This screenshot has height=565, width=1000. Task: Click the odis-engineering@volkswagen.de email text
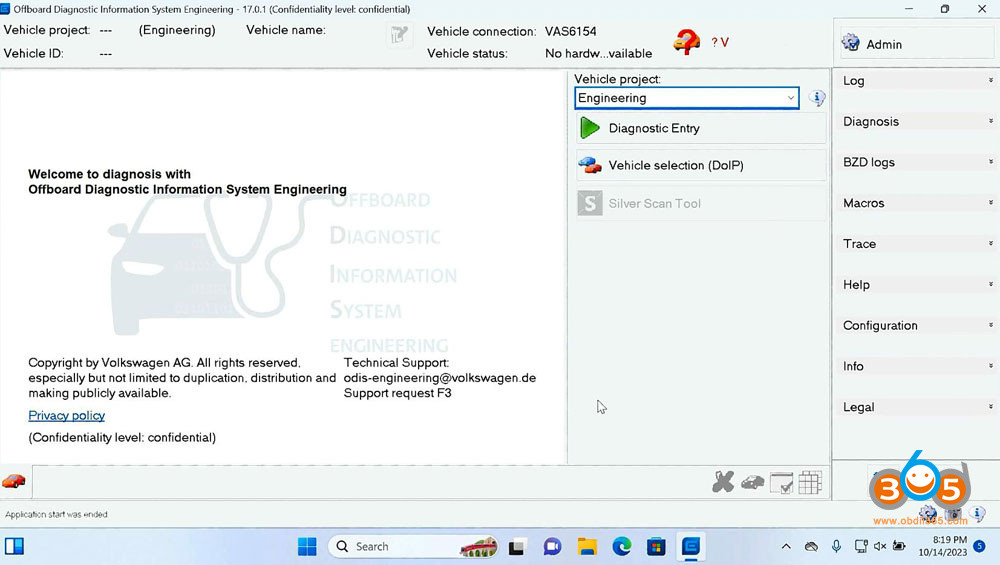pos(439,378)
